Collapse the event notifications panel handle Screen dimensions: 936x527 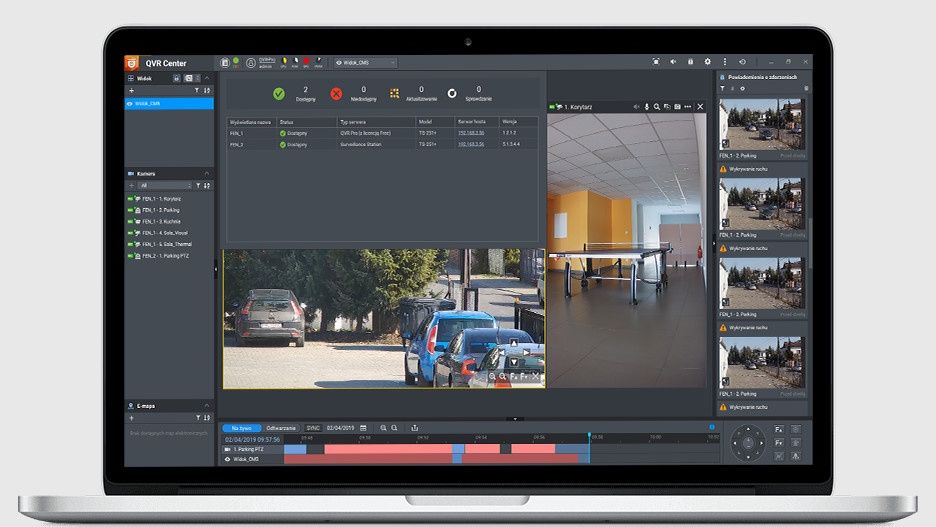coord(714,244)
